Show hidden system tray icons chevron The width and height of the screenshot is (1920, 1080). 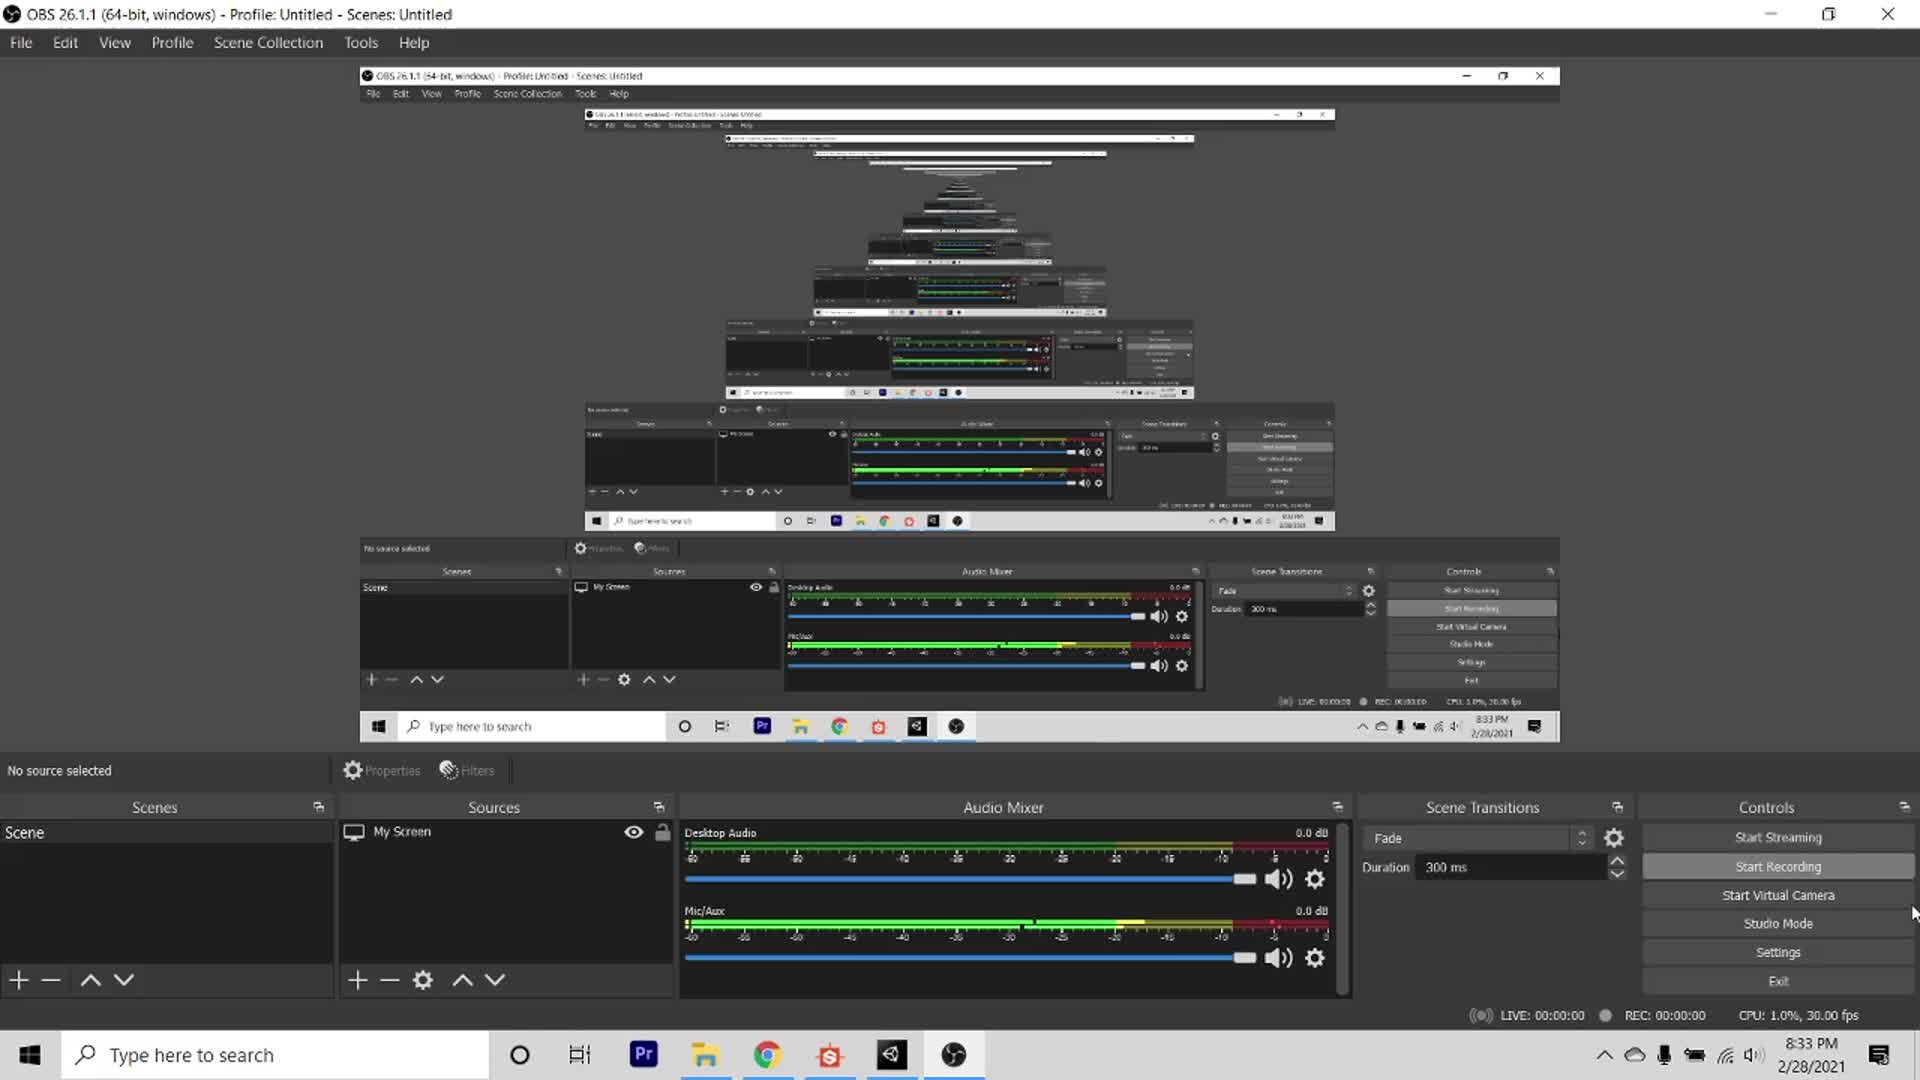point(1604,1055)
